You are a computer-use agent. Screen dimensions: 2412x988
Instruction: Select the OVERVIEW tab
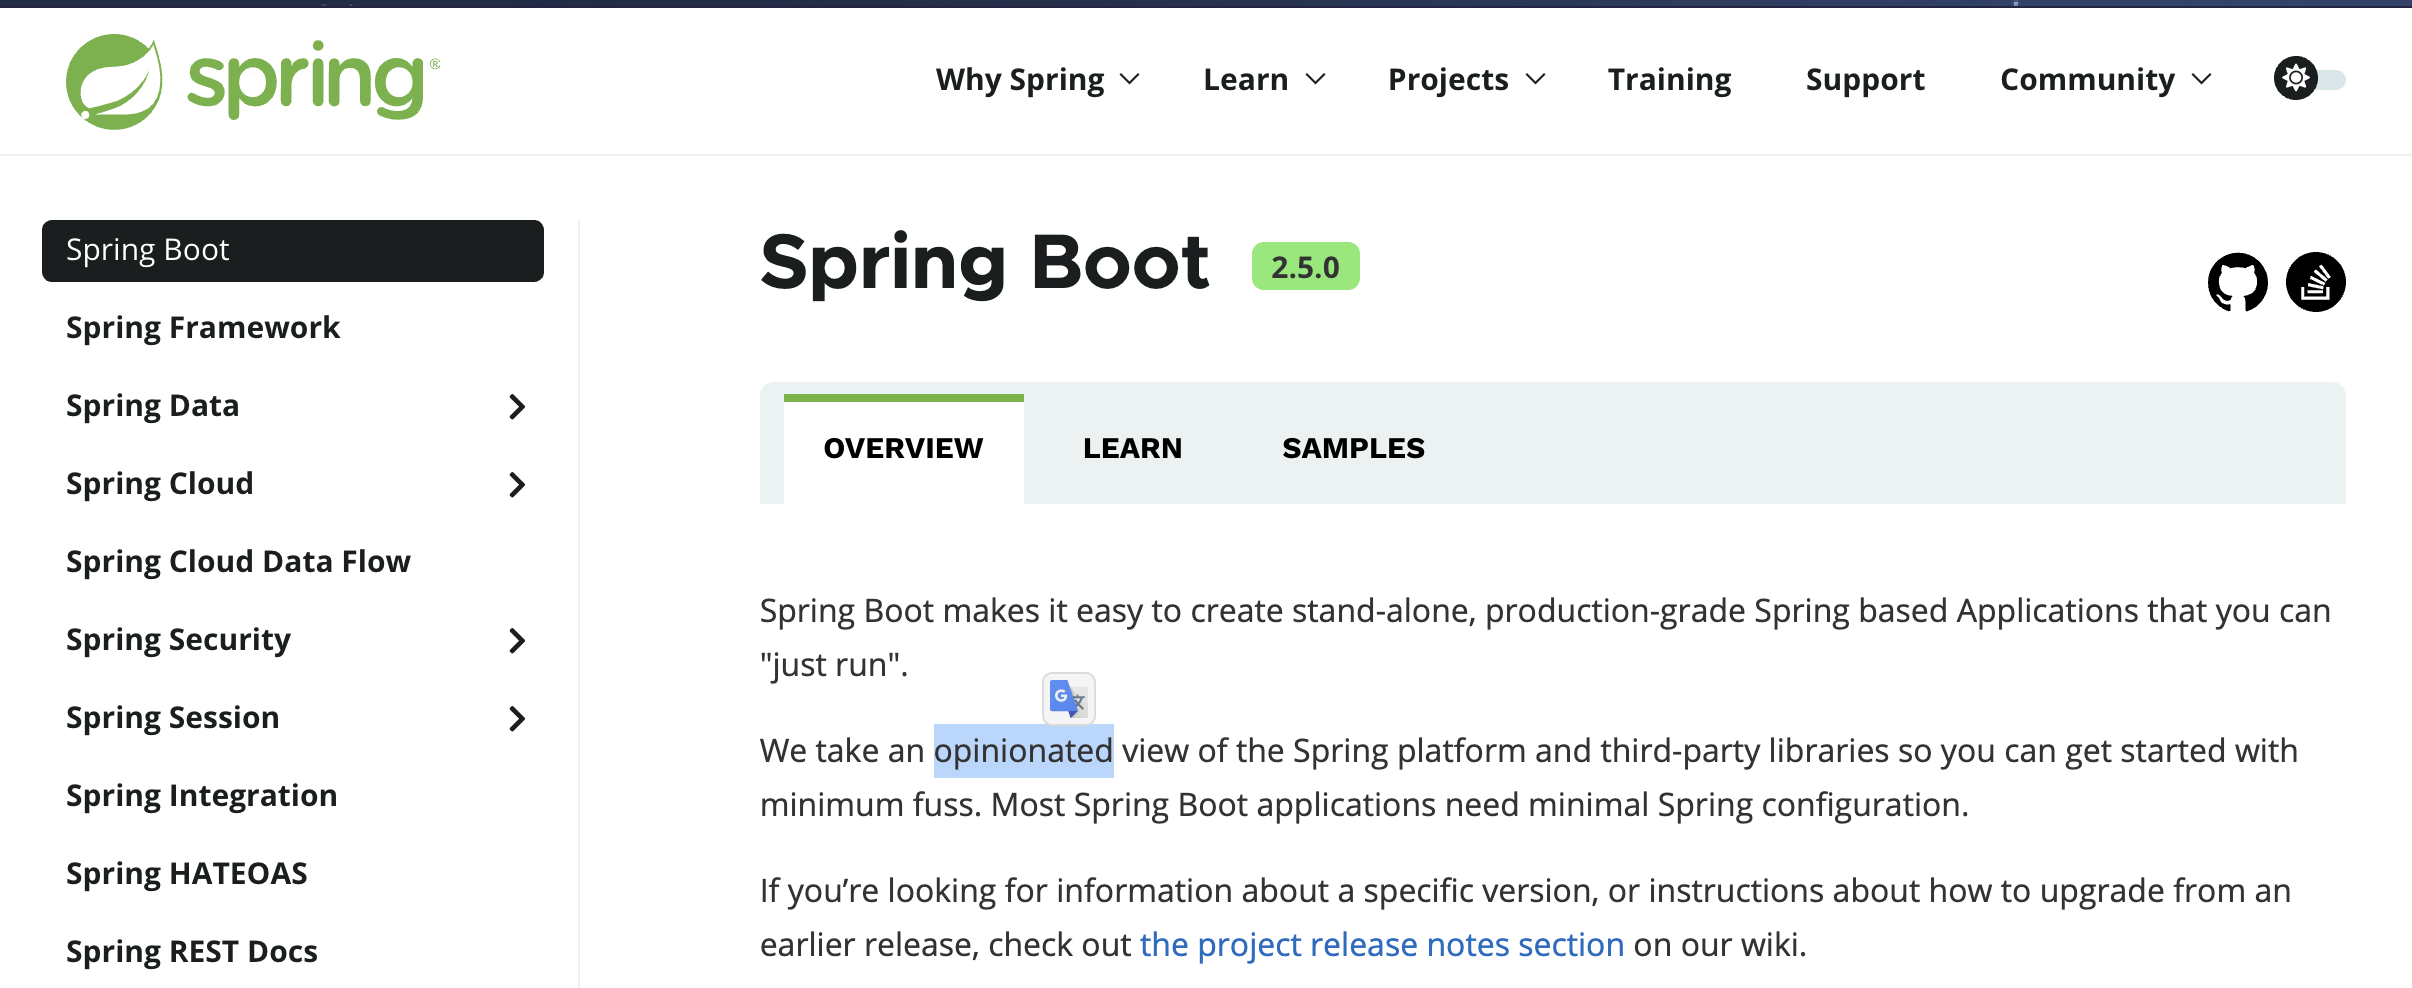click(x=903, y=448)
